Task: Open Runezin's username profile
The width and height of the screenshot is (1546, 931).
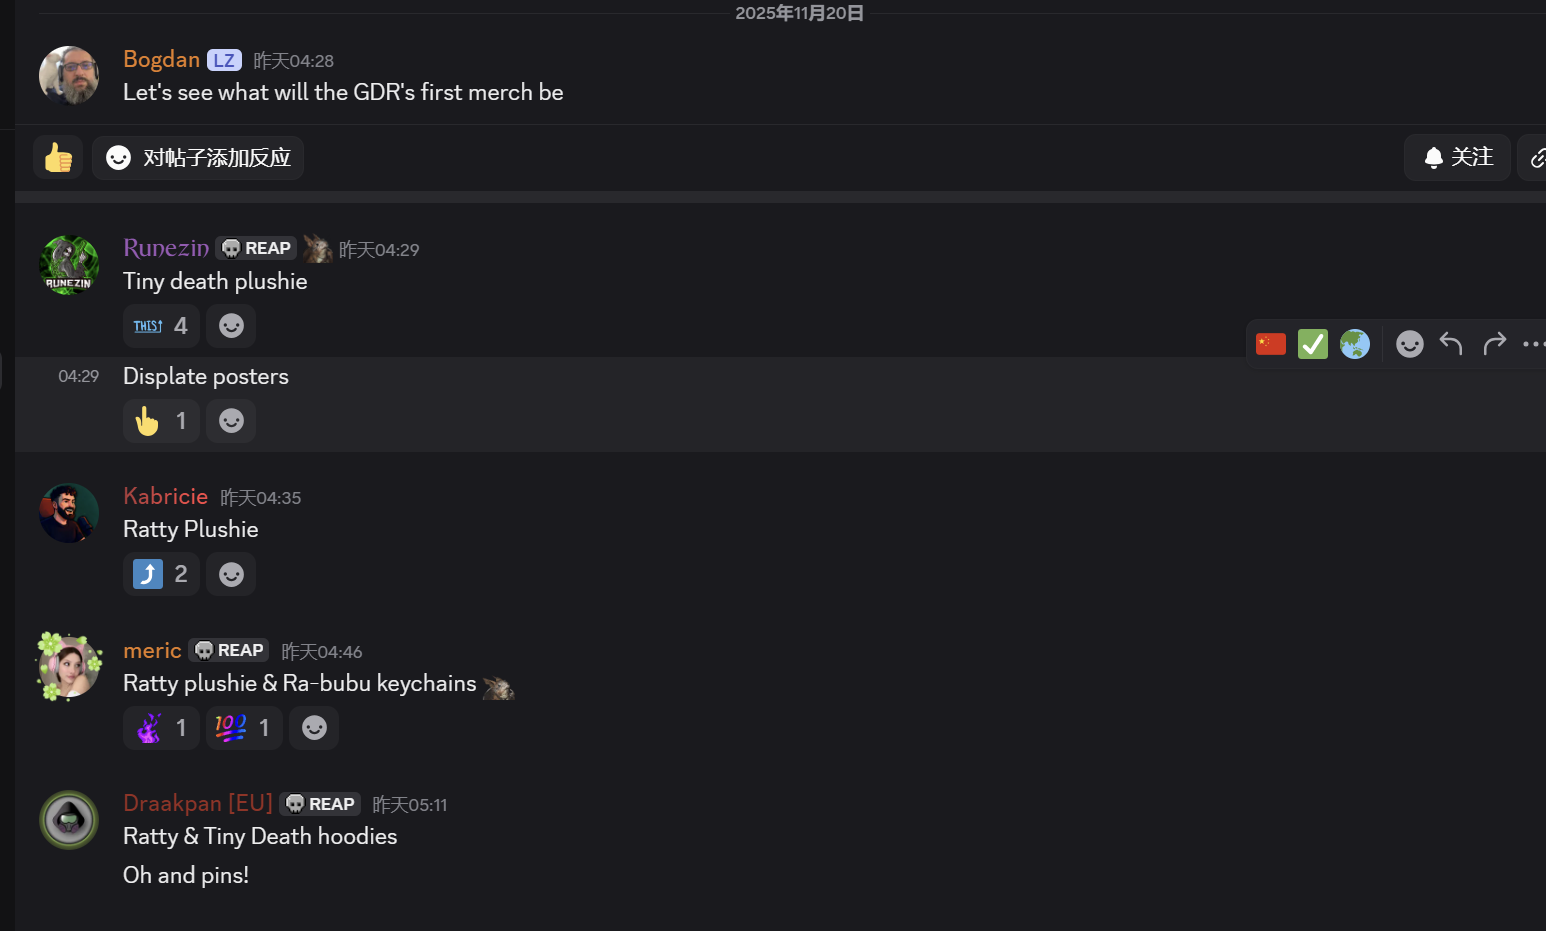Action: click(x=166, y=248)
